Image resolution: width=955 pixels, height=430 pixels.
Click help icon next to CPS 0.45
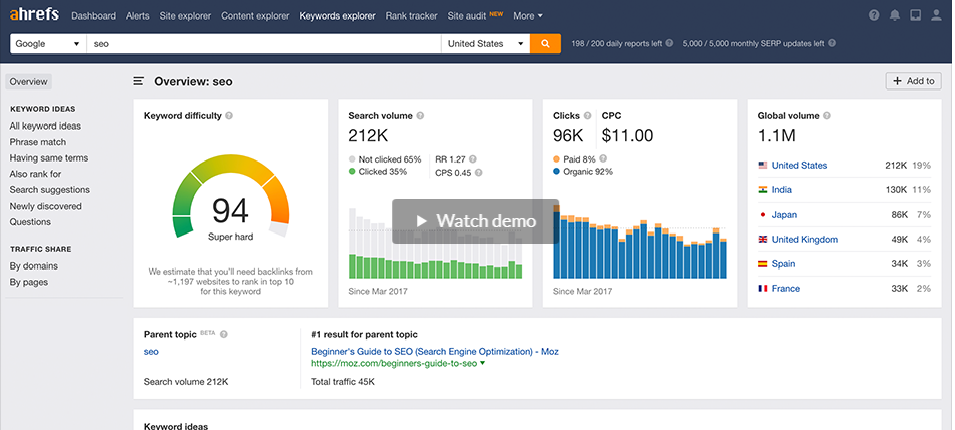pyautogui.click(x=479, y=173)
